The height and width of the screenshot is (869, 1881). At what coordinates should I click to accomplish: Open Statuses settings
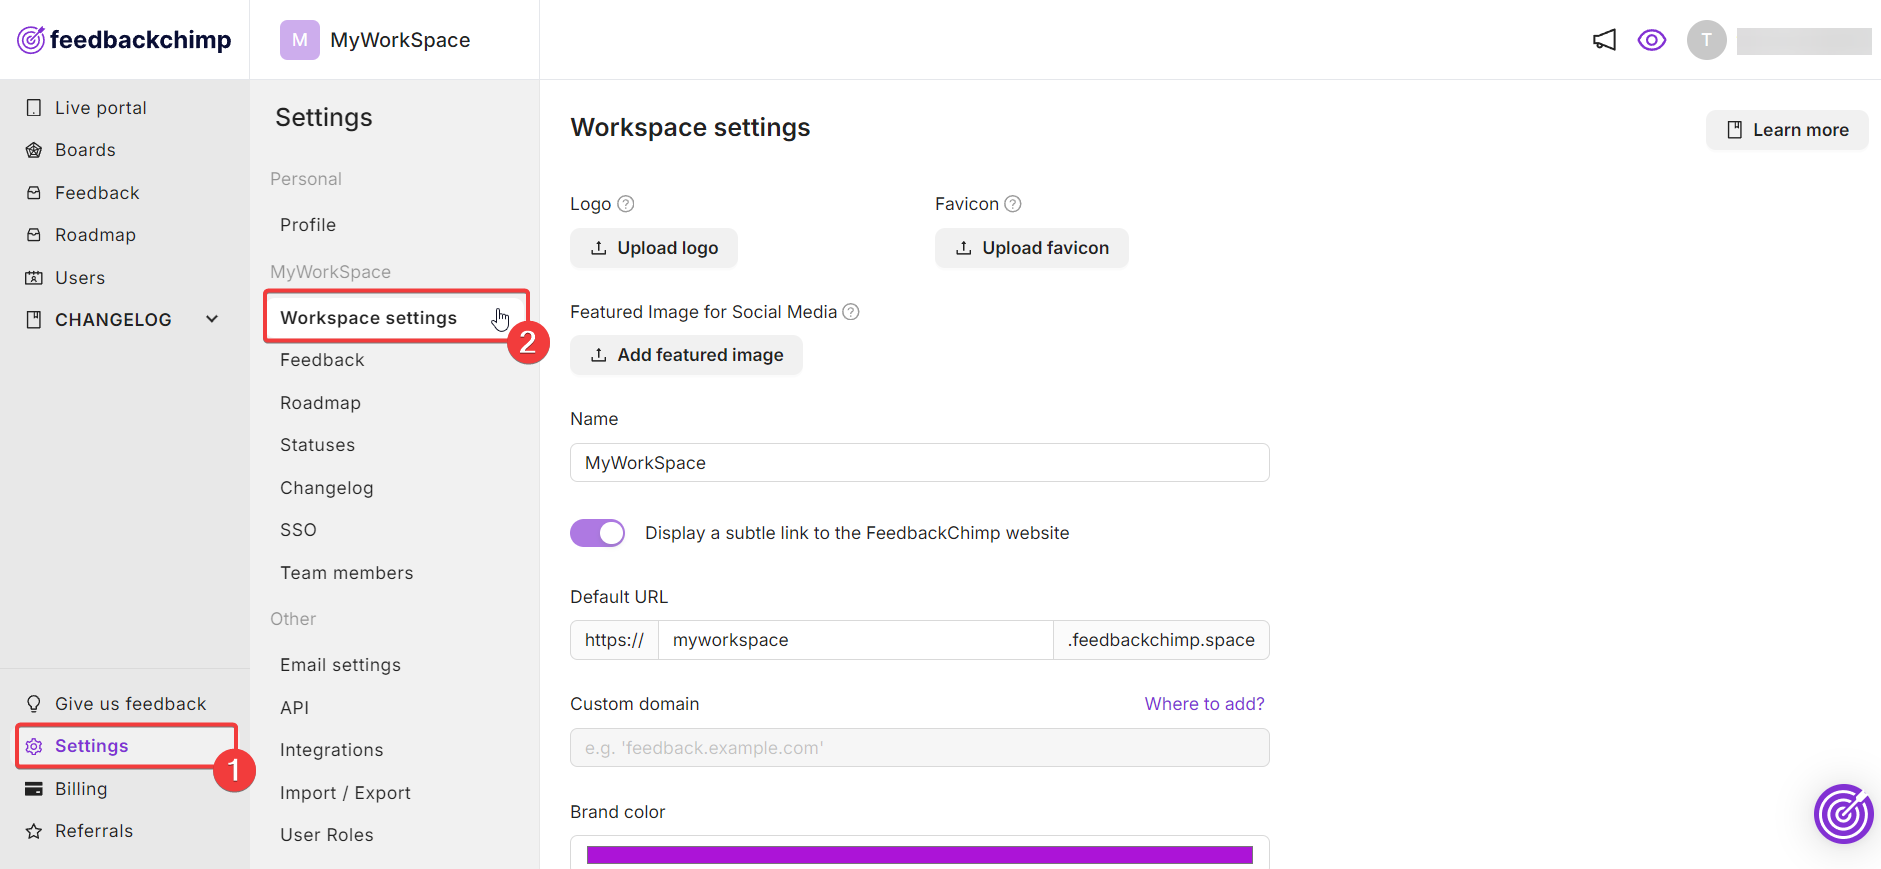coord(317,445)
